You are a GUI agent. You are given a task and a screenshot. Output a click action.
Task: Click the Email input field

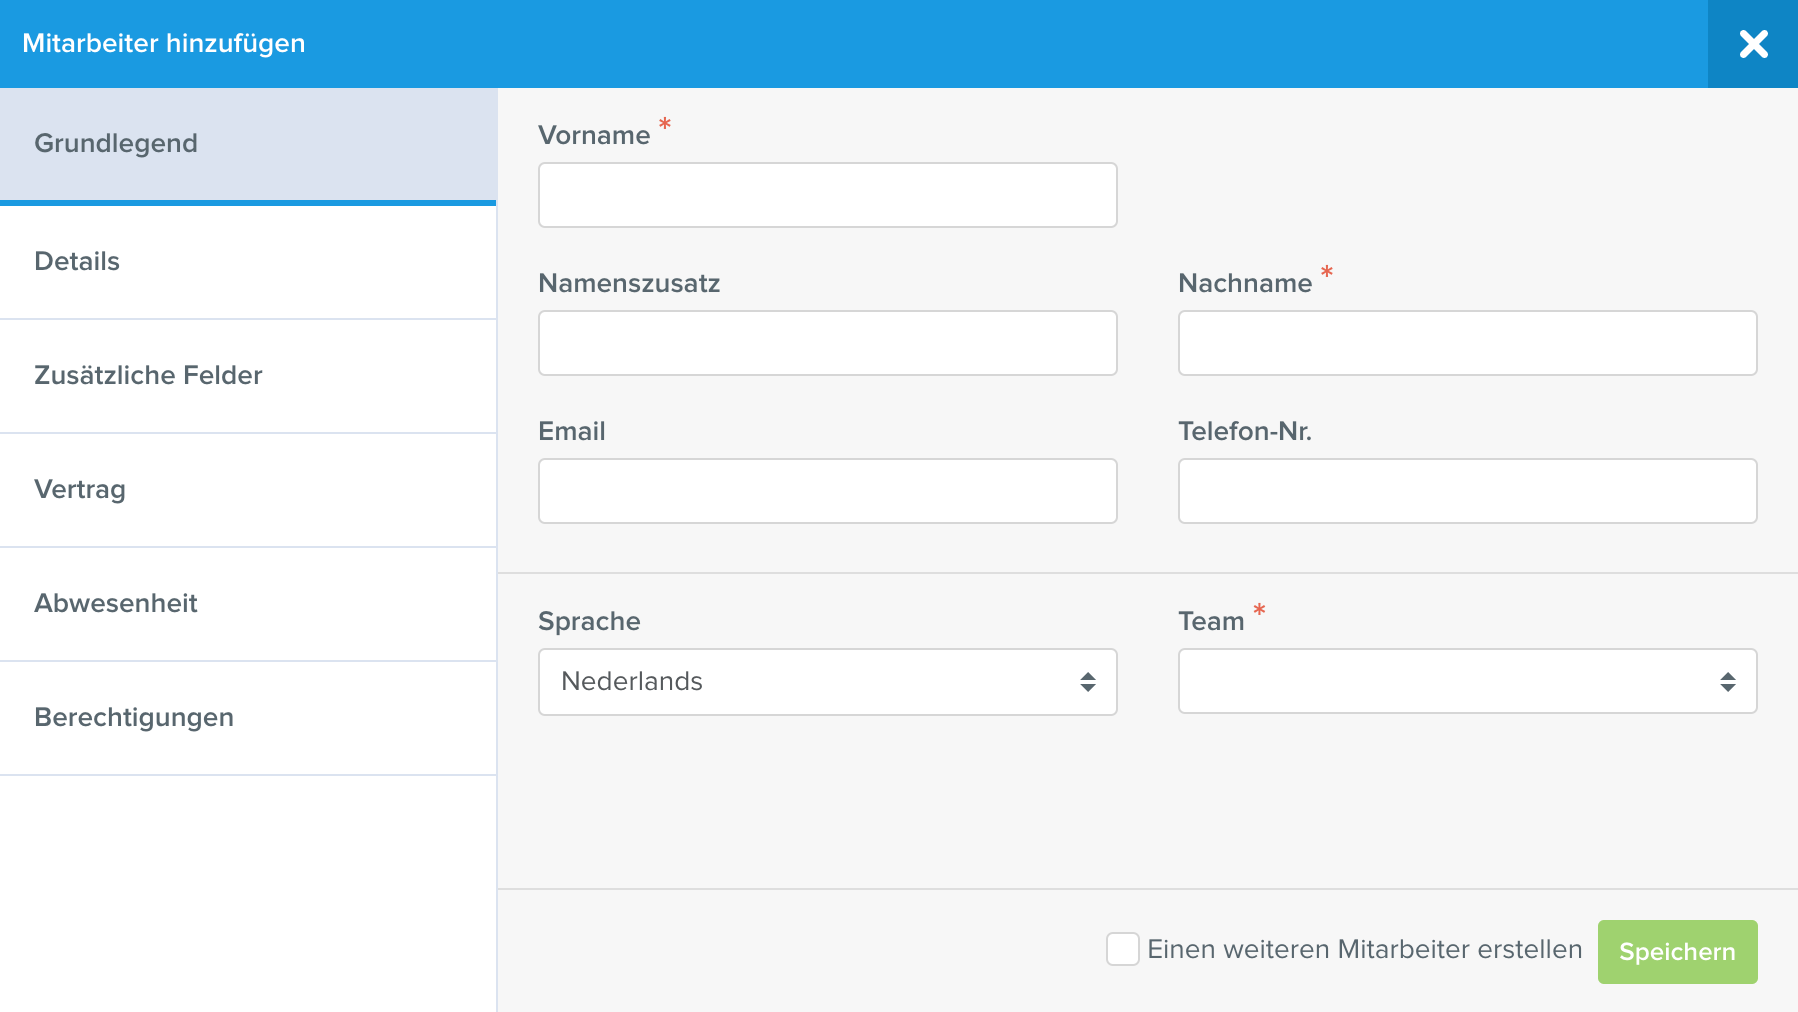(828, 491)
